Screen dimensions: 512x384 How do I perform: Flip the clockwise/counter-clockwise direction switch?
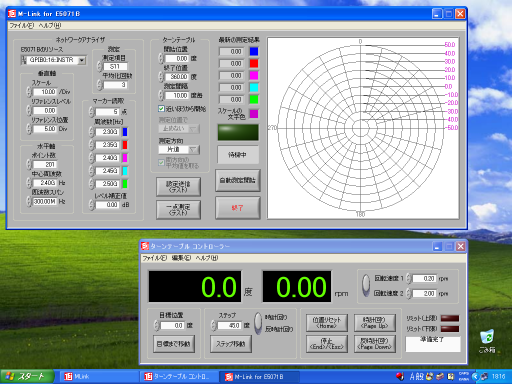258,323
